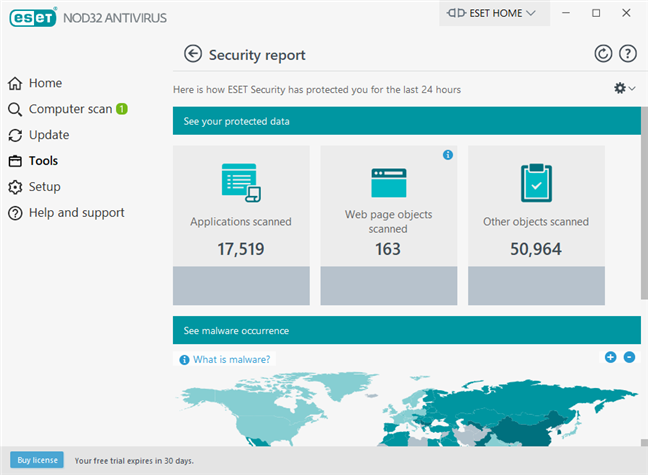This screenshot has width=648, height=475.
Task: Open the gear settings dropdown
Action: [624, 88]
